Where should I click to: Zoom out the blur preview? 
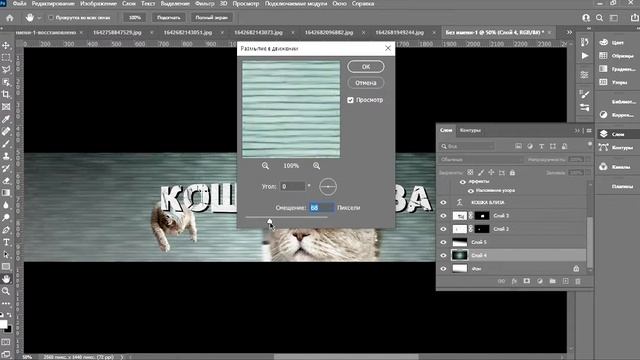pyautogui.click(x=265, y=166)
